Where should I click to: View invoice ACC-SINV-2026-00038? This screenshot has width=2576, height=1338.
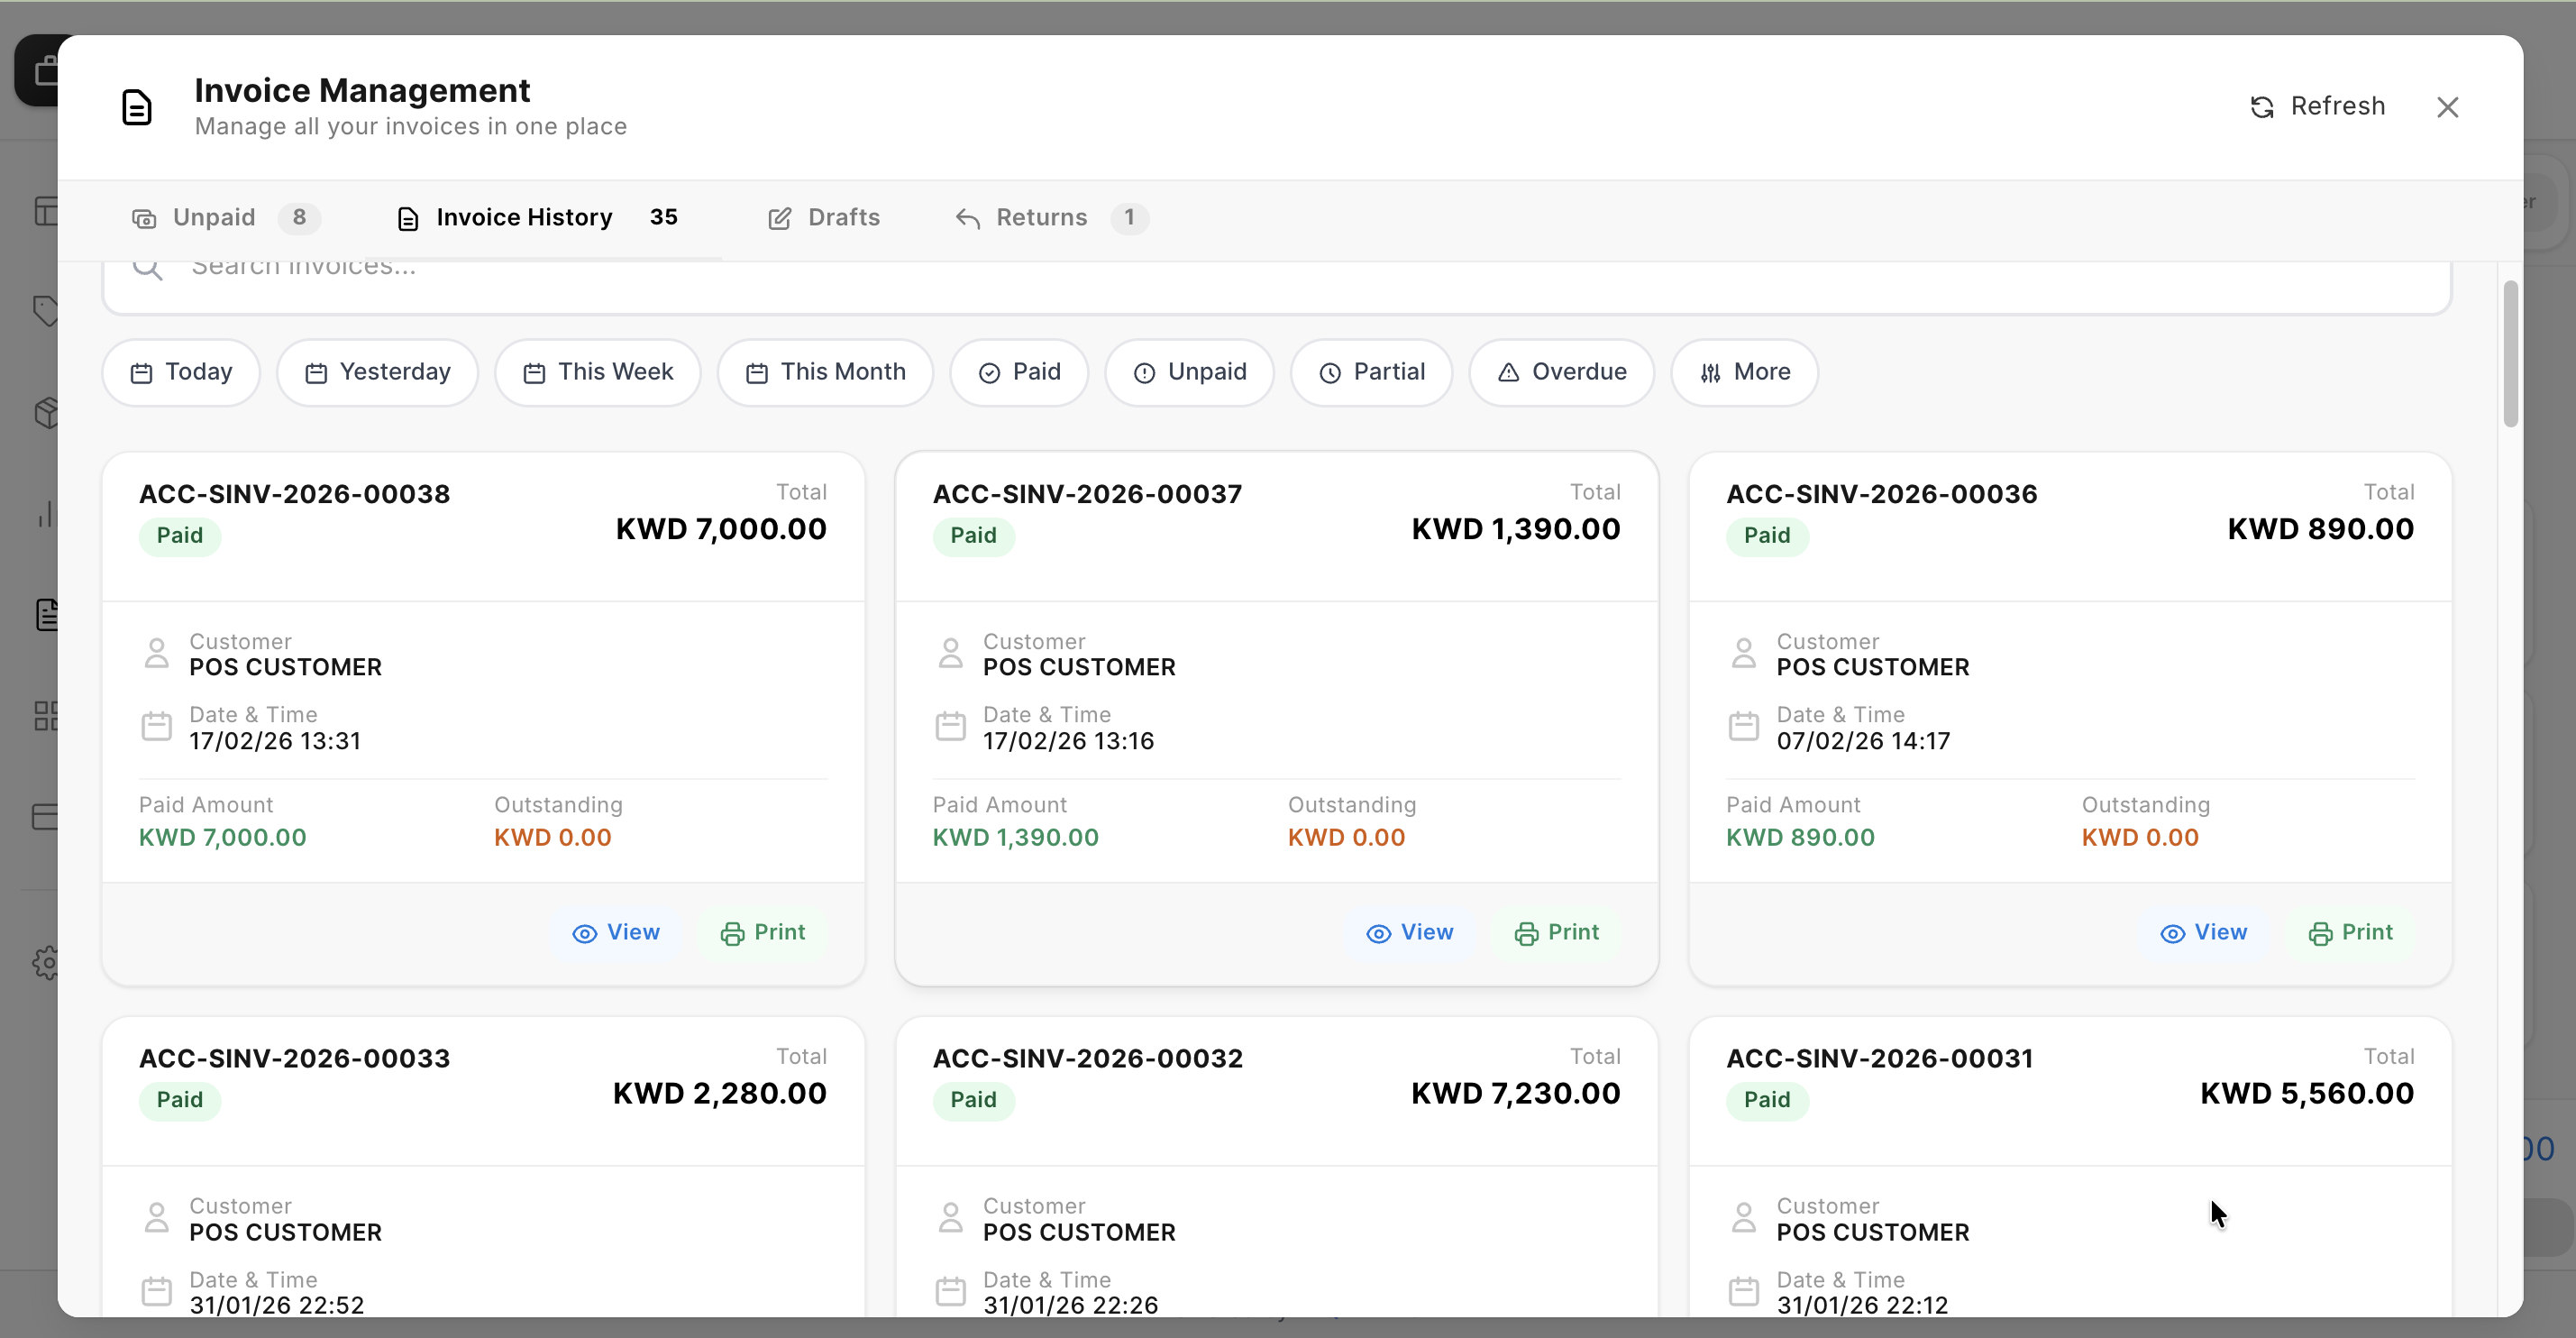coord(616,932)
